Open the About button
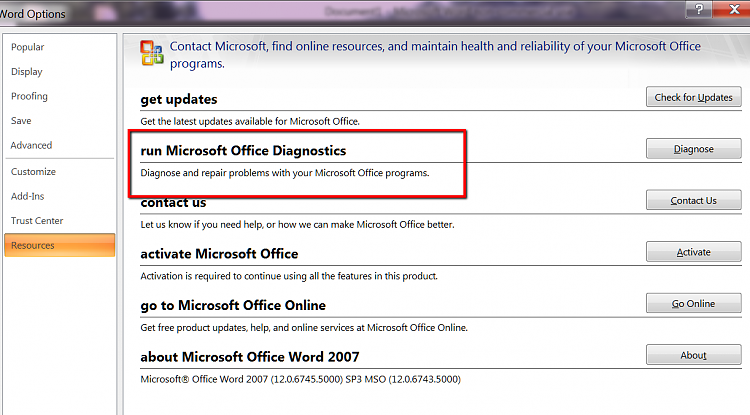The image size is (750, 415). (694, 355)
